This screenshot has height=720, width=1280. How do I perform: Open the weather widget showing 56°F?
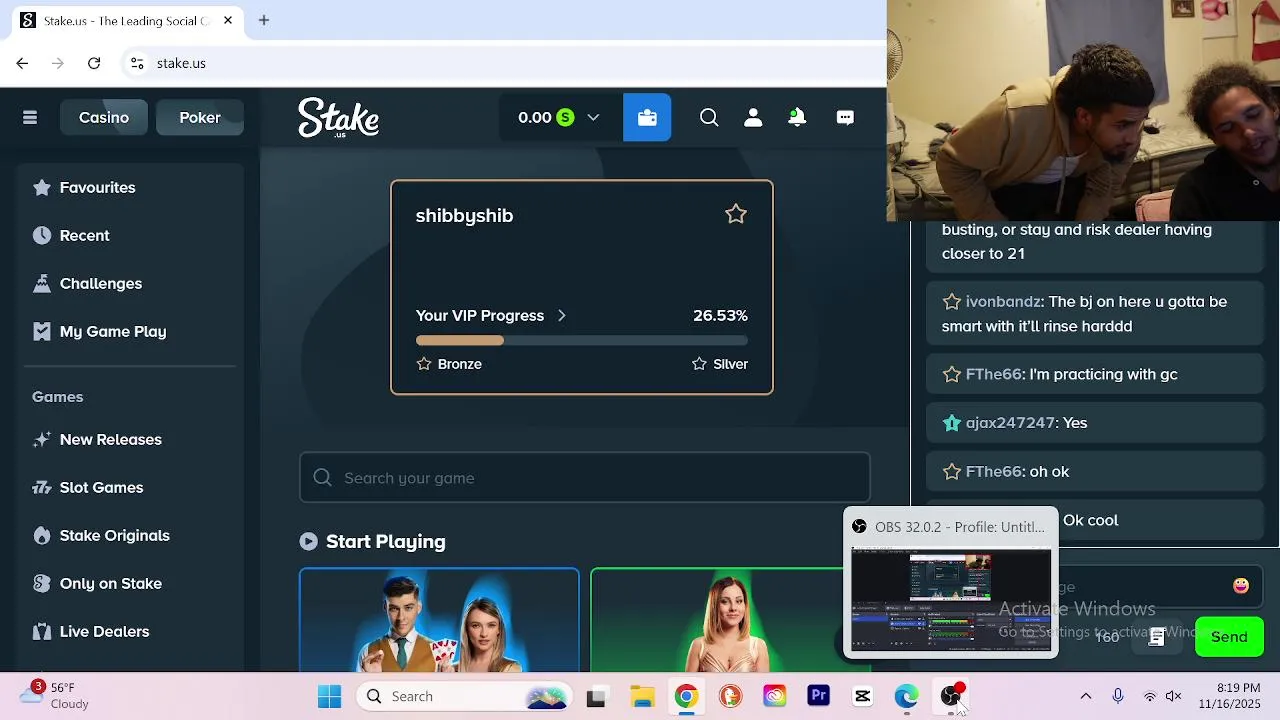click(52, 696)
